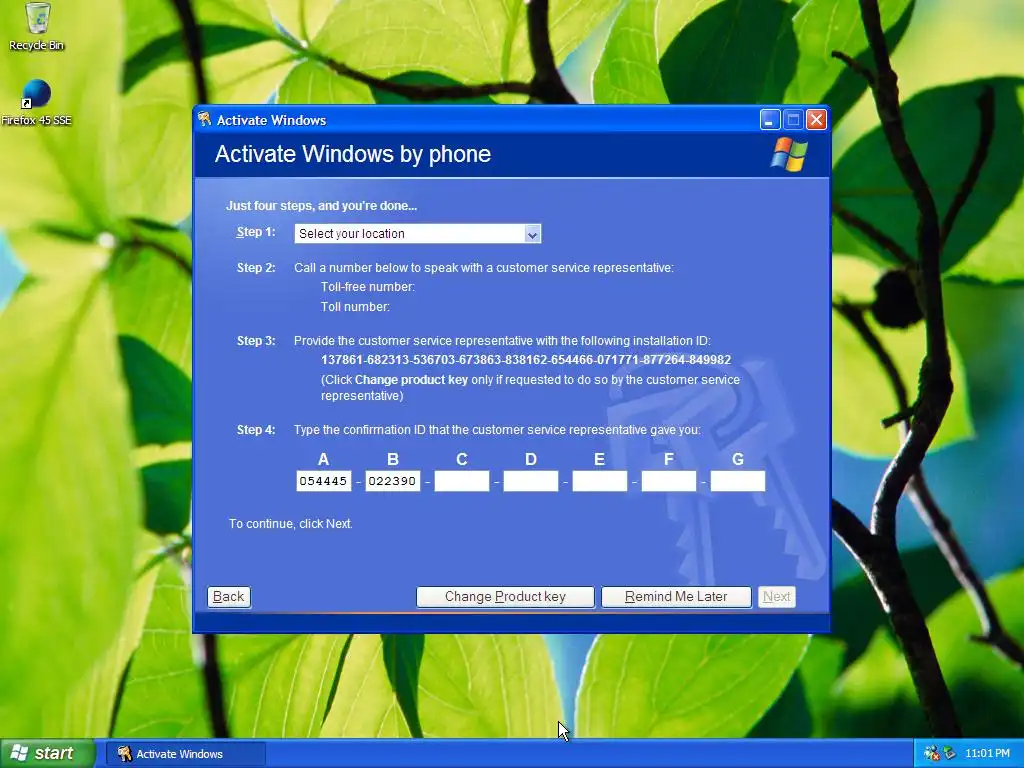Click the Windows flag logo in the dialog header
1024x768 pixels.
(x=789, y=154)
